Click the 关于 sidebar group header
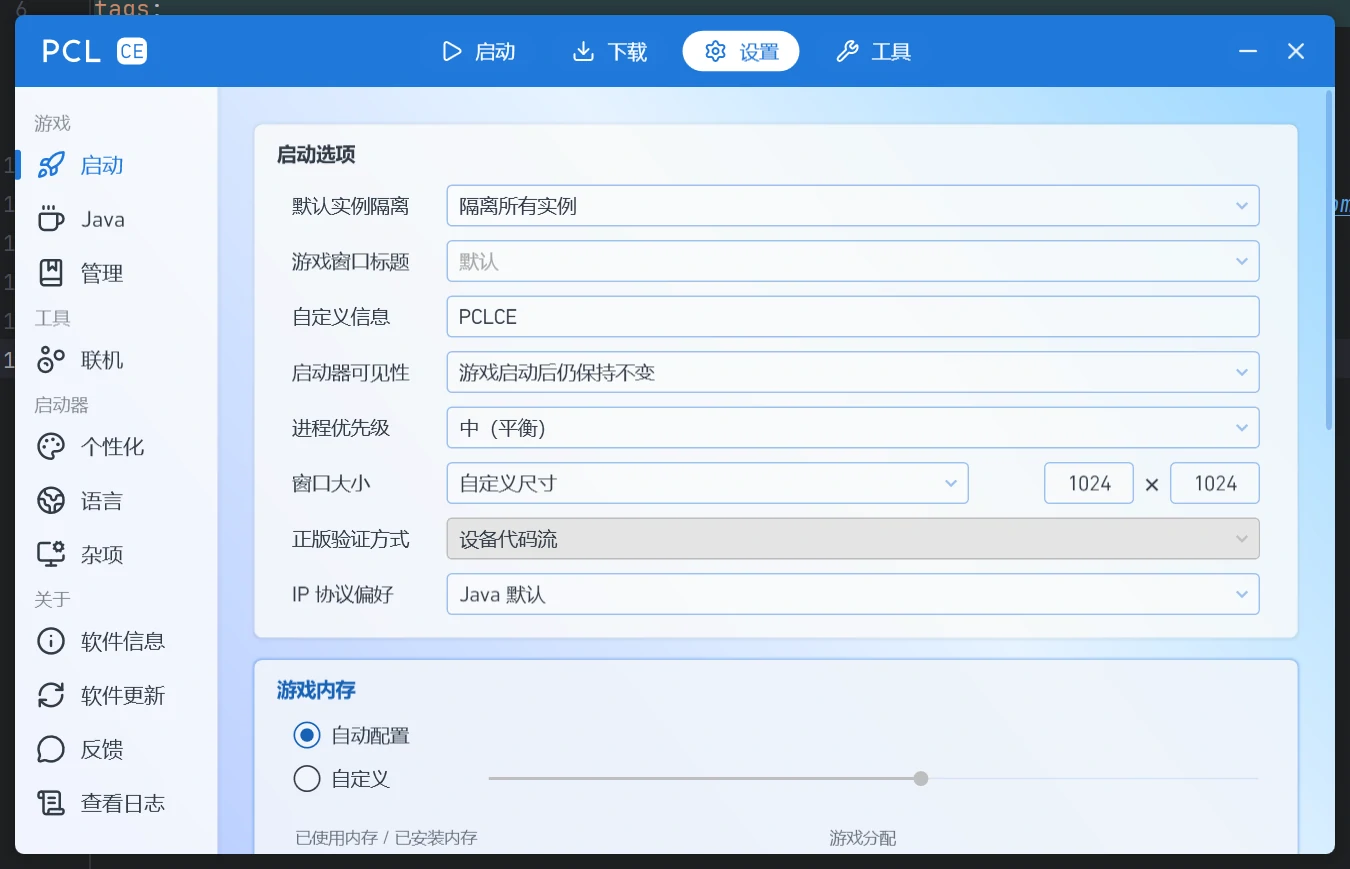 pos(53,599)
